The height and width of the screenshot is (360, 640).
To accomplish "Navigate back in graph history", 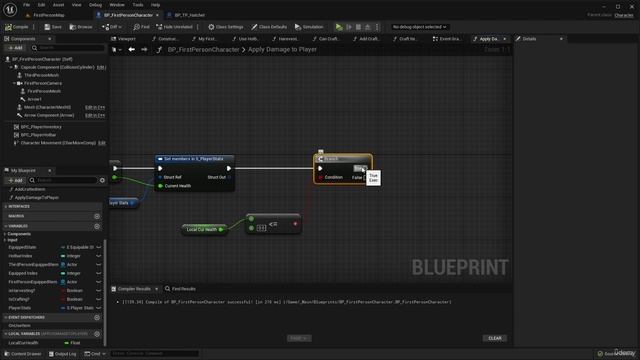I will tap(131, 49).
